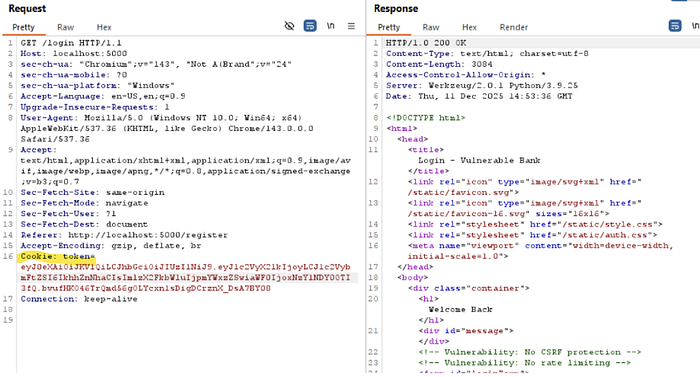Click the 'sec-ch-ua-mobile: ?0' header
Image resolution: width=700 pixels, height=377 pixels.
[x=74, y=75]
